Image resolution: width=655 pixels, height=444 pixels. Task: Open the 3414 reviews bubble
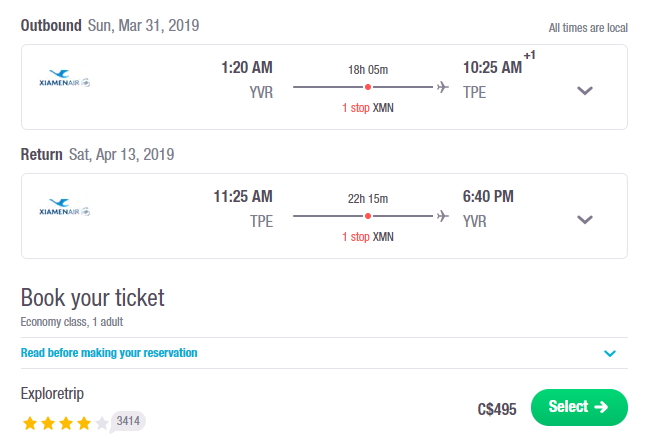point(128,421)
